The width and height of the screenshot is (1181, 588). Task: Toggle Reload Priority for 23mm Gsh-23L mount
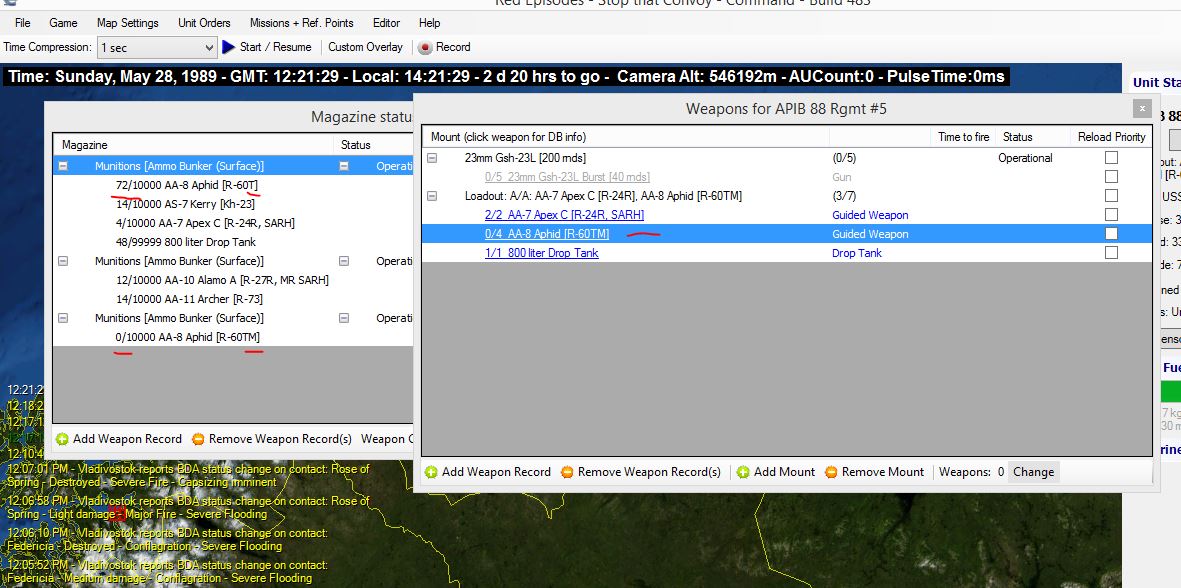tap(1111, 157)
